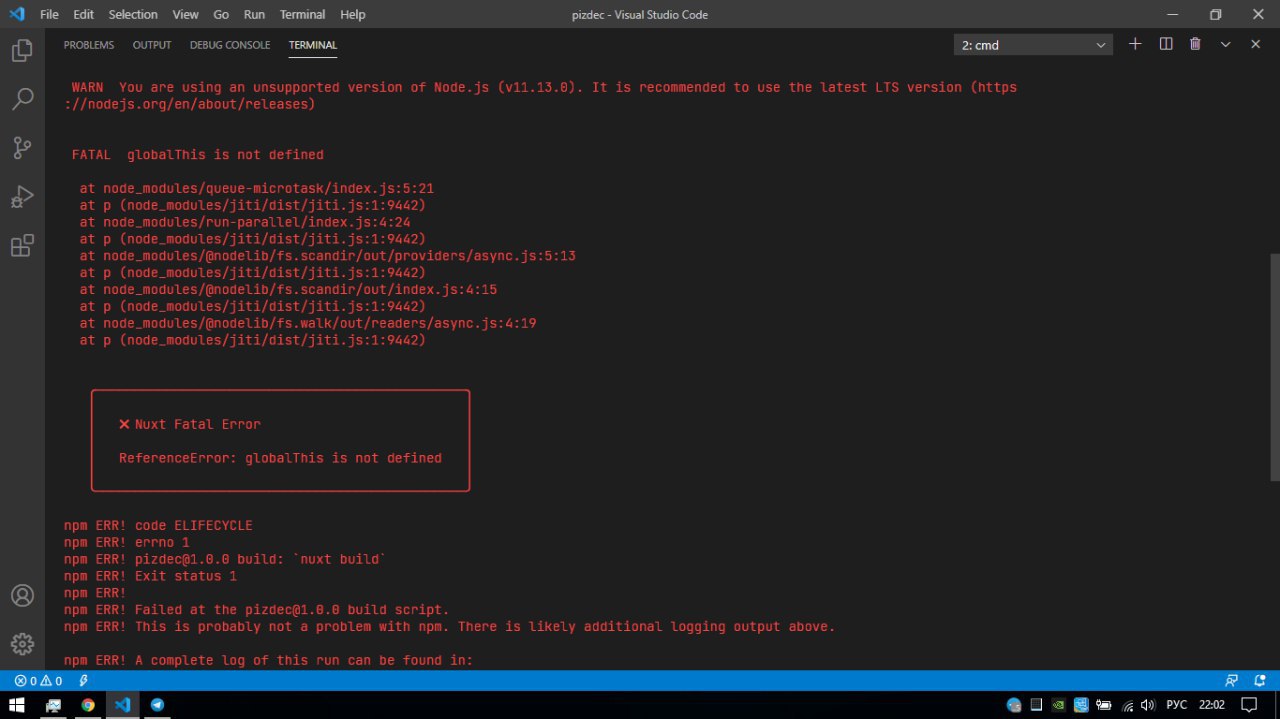Click 'npm ERR! errno 1' line

click(x=126, y=542)
